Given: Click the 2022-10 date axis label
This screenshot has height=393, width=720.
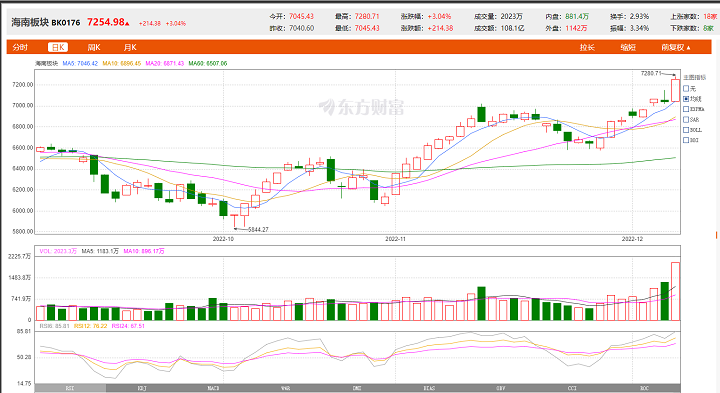Looking at the screenshot, I should [223, 239].
